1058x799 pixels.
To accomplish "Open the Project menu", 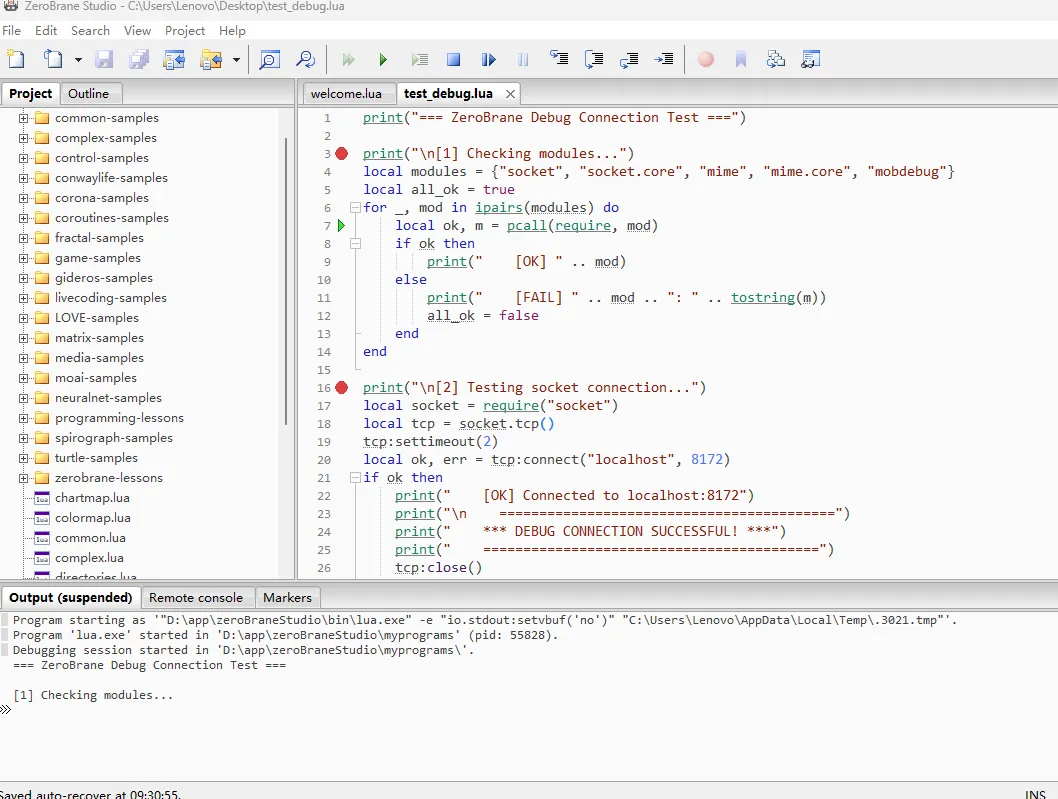I will coord(184,31).
